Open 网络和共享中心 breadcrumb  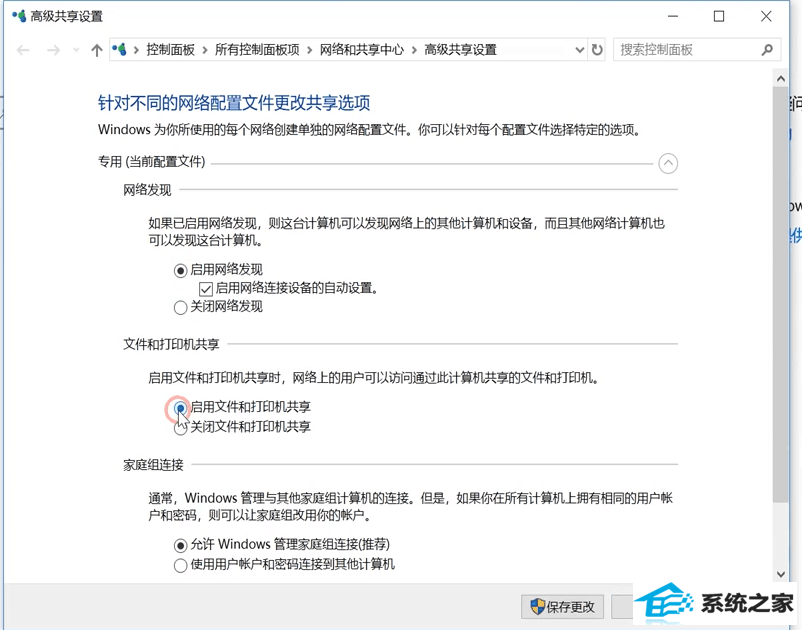362,50
